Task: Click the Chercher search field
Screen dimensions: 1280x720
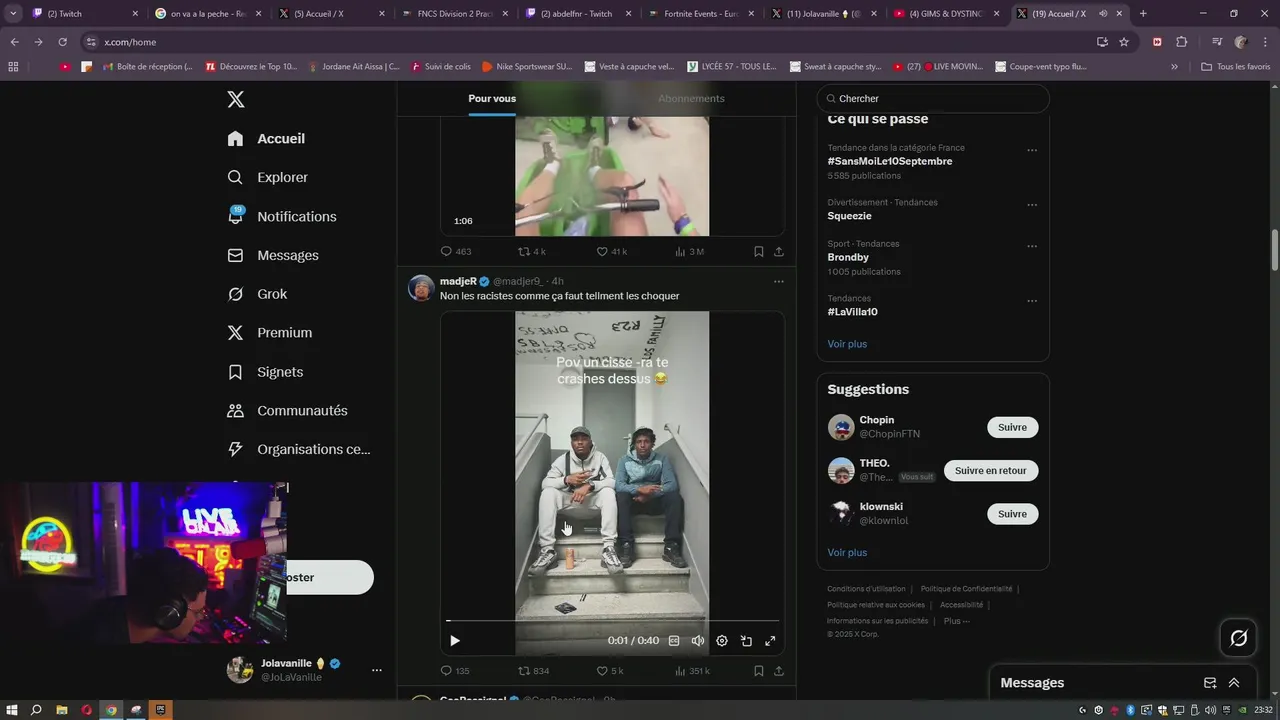Action: (x=933, y=99)
